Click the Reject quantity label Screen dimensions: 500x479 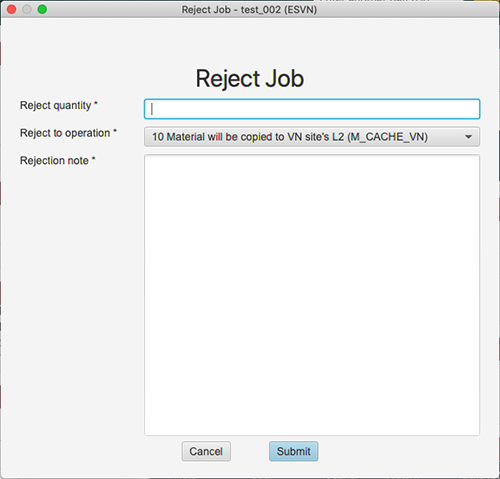pos(55,105)
